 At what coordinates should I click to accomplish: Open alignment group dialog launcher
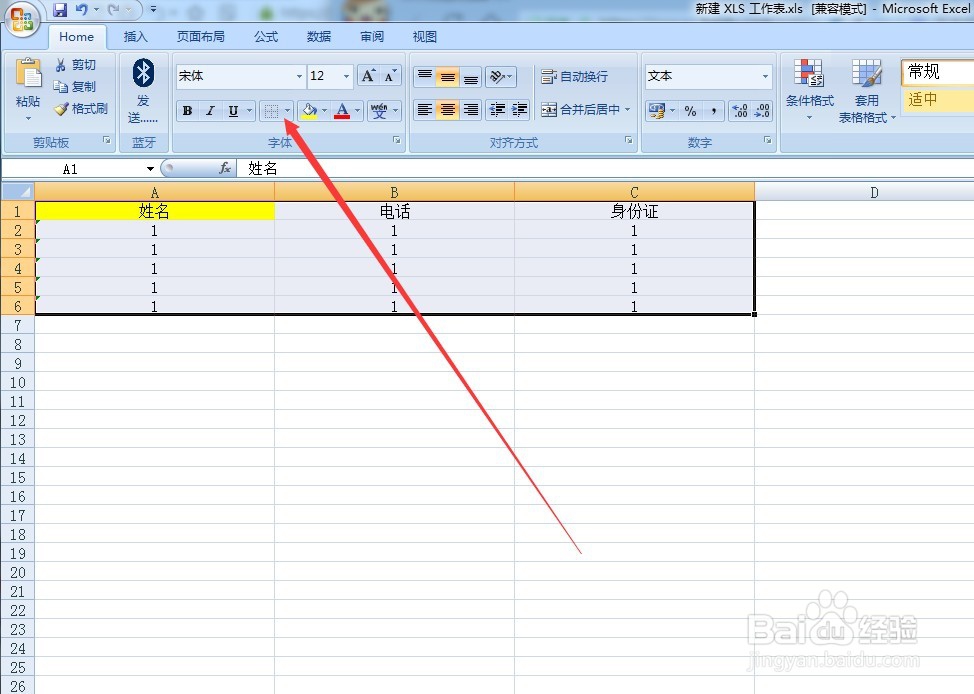point(629,140)
